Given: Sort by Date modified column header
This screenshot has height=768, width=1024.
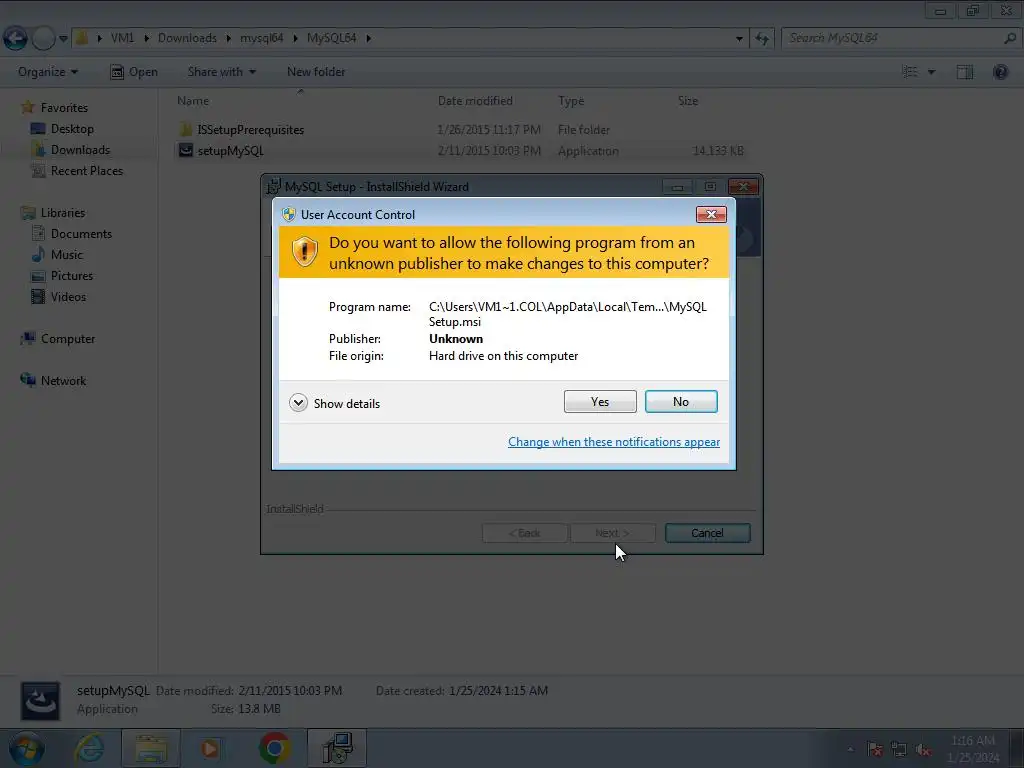Looking at the screenshot, I should (475, 101).
